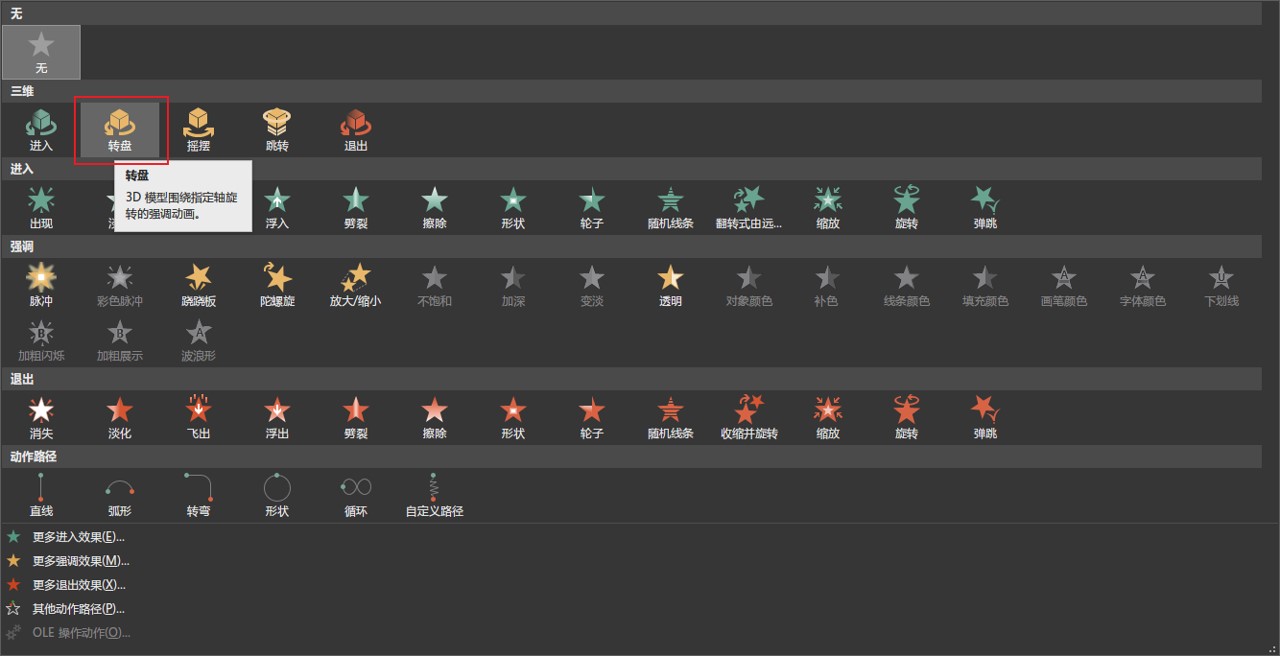This screenshot has height=656, width=1280.
Task: Apply the 脉冲 emphasis effect
Action: point(41,284)
